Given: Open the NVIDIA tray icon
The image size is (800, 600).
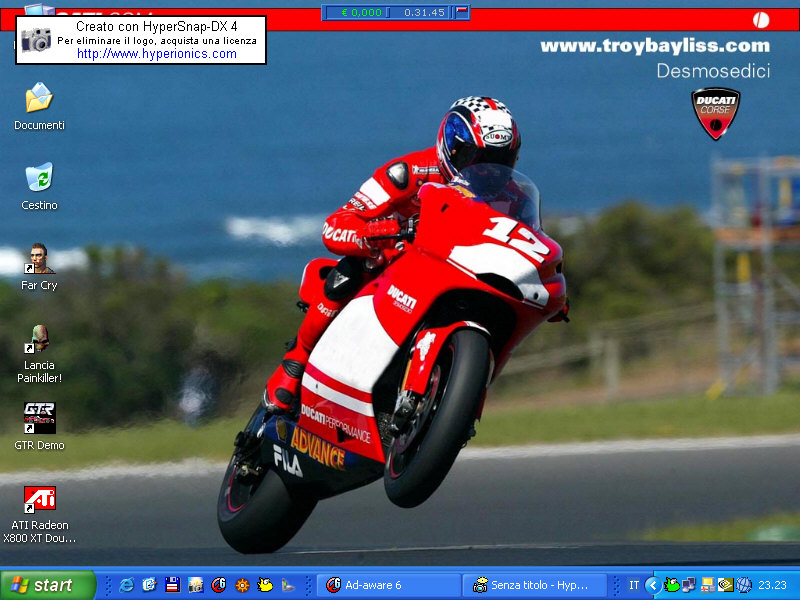Looking at the screenshot, I should click(726, 585).
